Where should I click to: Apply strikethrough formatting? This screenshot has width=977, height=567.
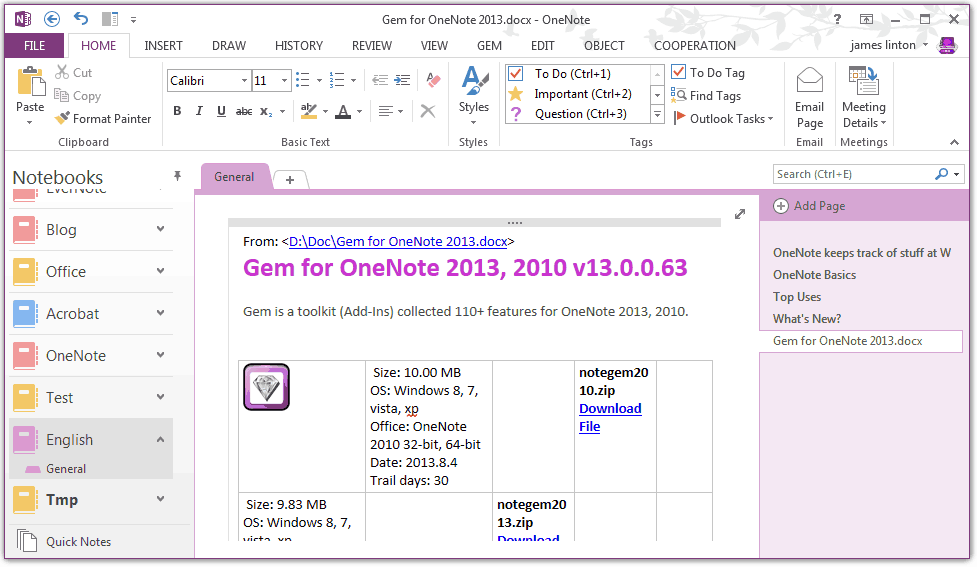click(x=244, y=111)
